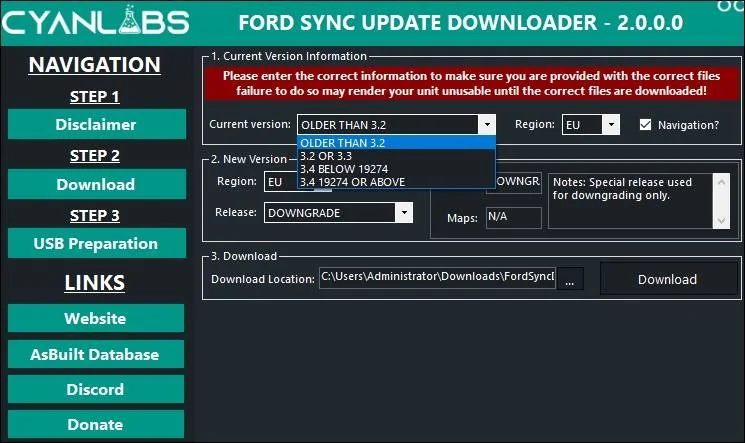Collapse the Current version dropdown arrow

point(487,125)
